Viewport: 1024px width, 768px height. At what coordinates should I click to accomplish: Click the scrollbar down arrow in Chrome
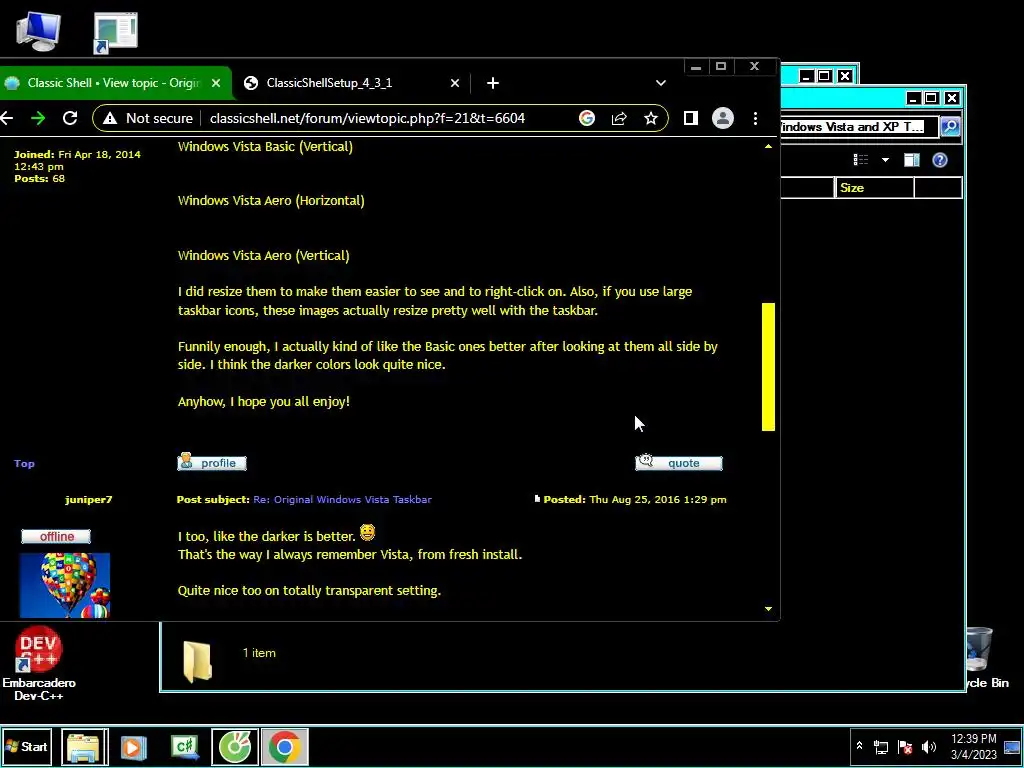(768, 609)
